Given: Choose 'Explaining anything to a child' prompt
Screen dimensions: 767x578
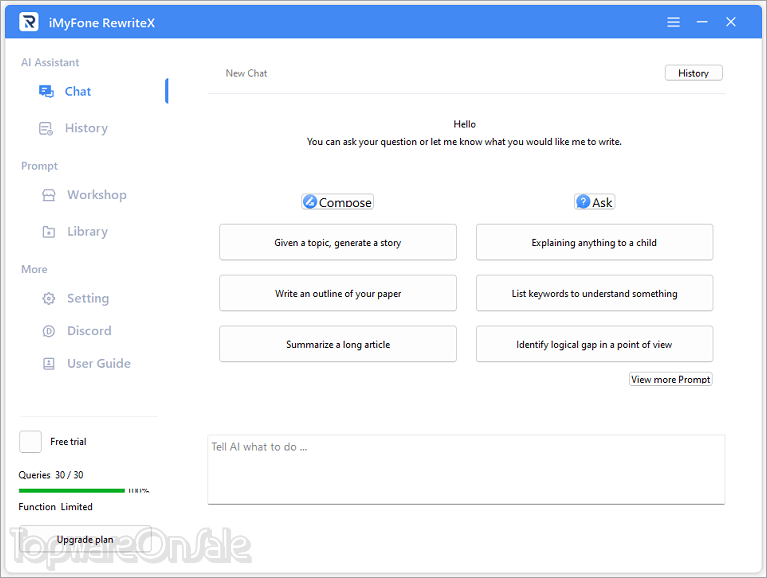Looking at the screenshot, I should pyautogui.click(x=594, y=243).
